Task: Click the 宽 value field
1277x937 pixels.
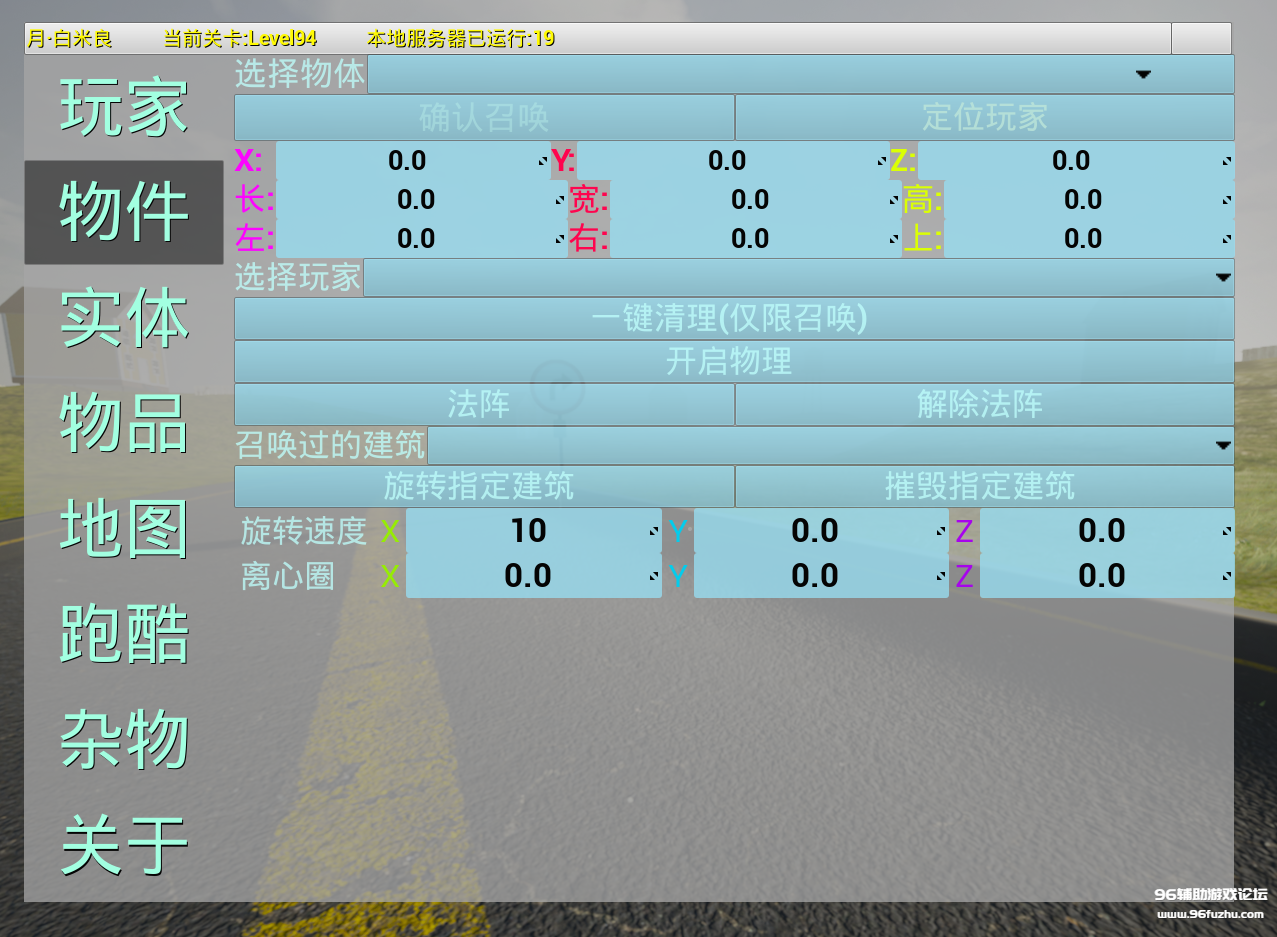Action: coord(755,200)
